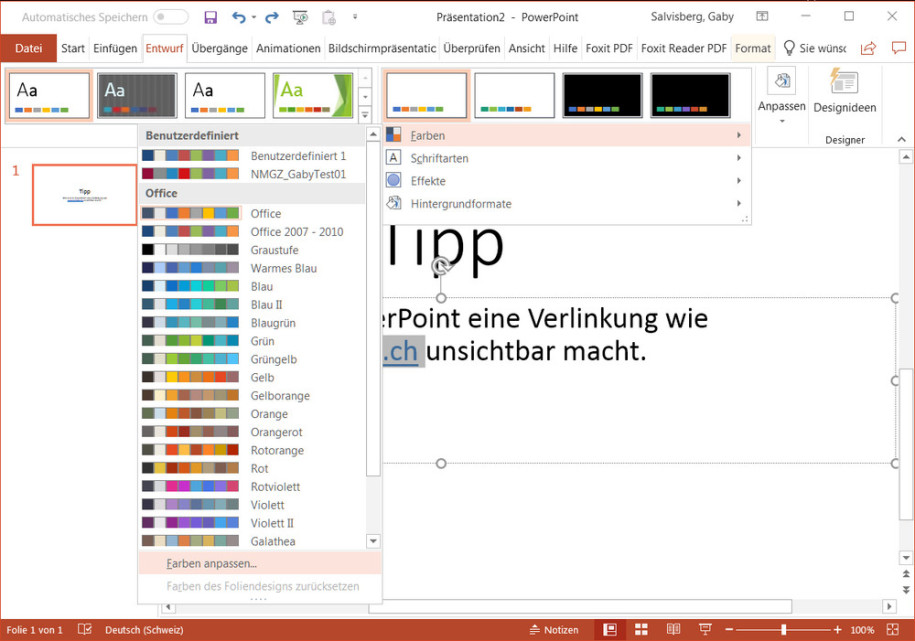Open Designideen in the Designer group

coord(844,90)
